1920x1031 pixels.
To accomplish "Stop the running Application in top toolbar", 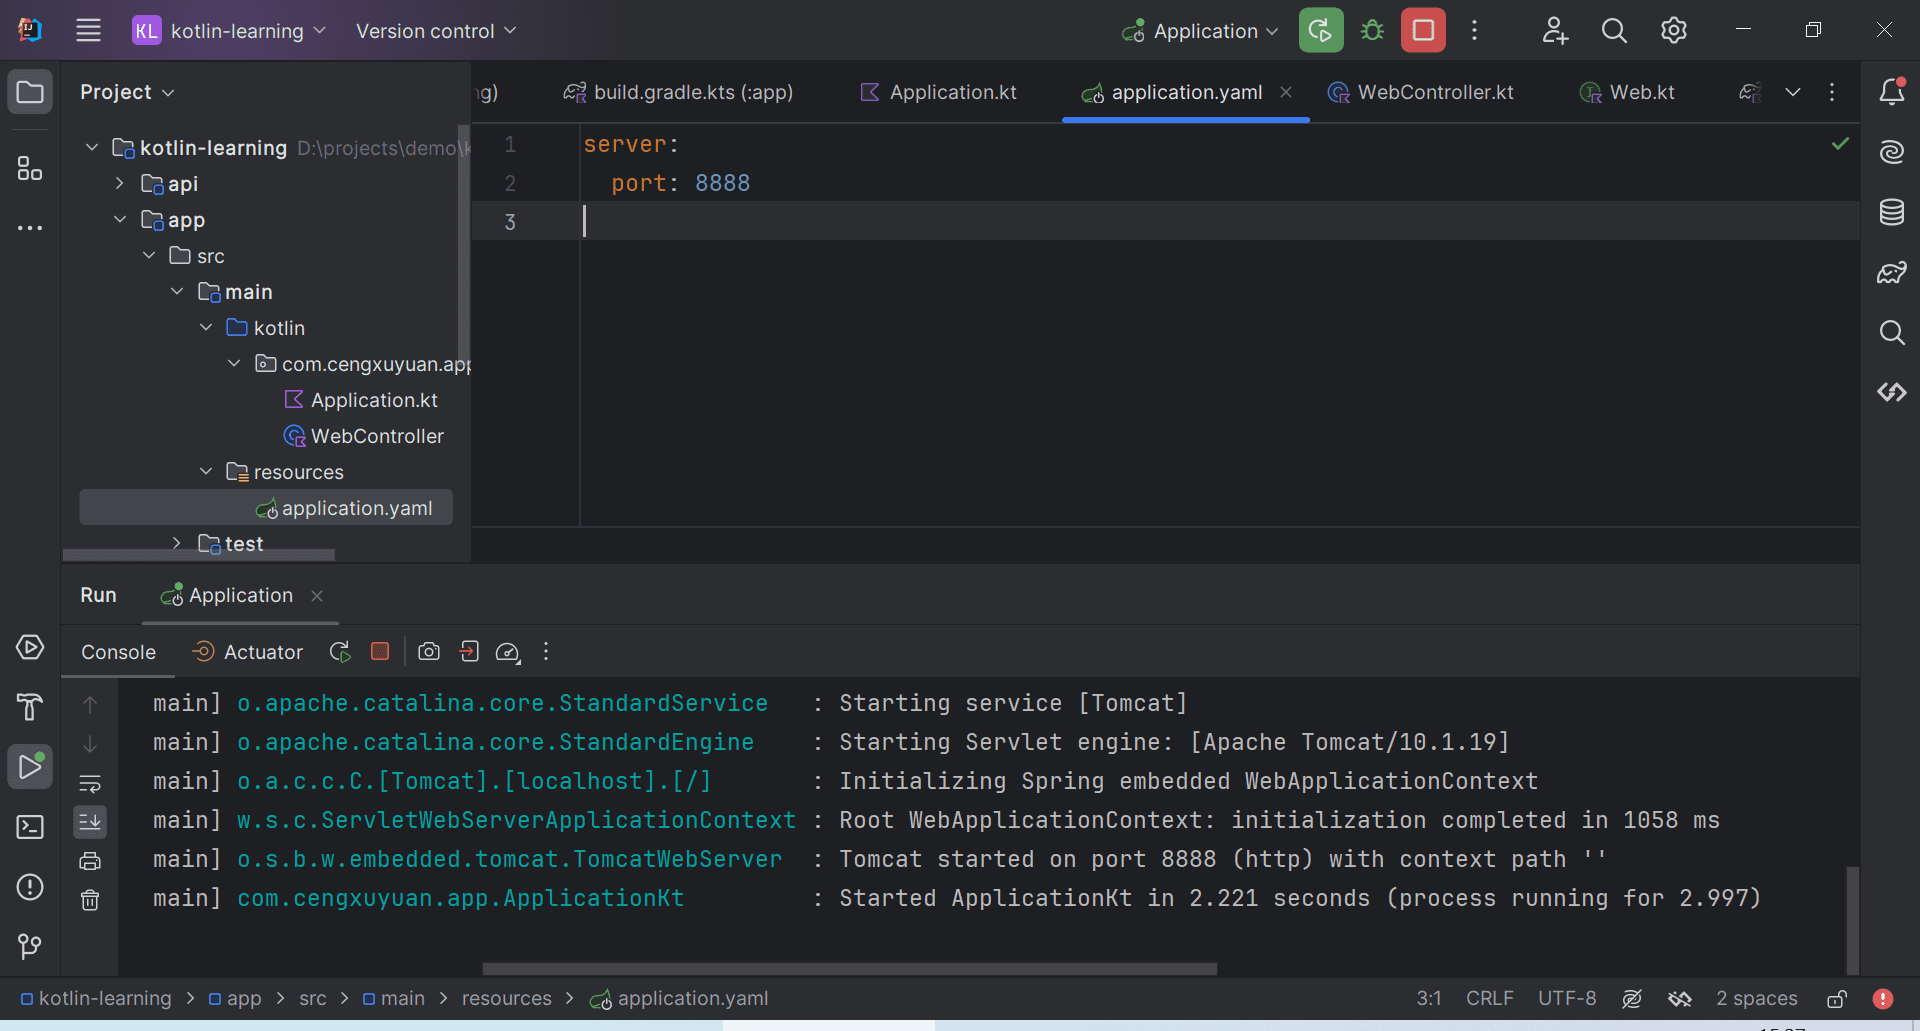I will point(1423,30).
